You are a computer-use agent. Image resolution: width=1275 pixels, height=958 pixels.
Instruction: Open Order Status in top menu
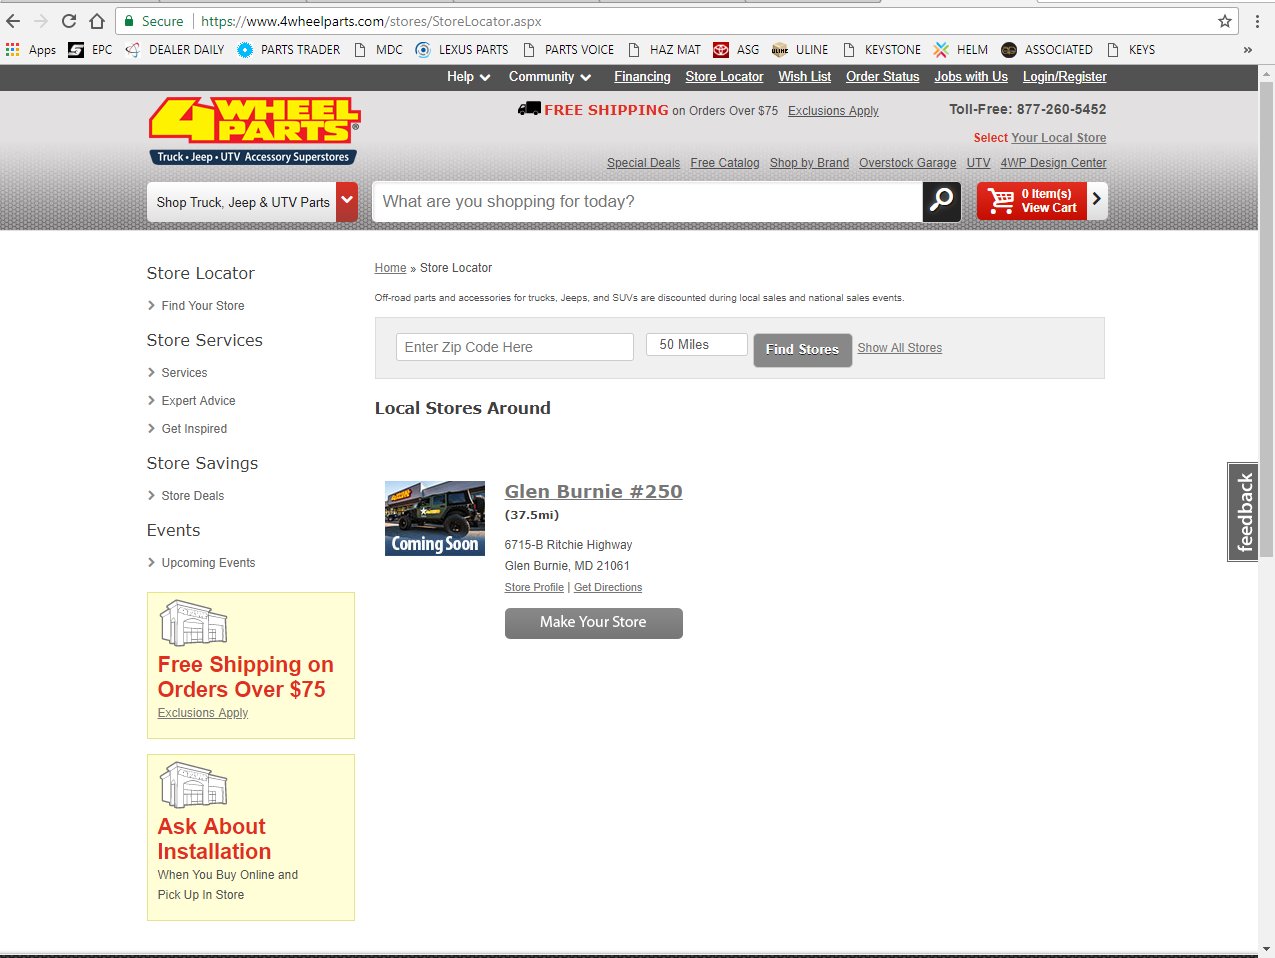pos(882,77)
